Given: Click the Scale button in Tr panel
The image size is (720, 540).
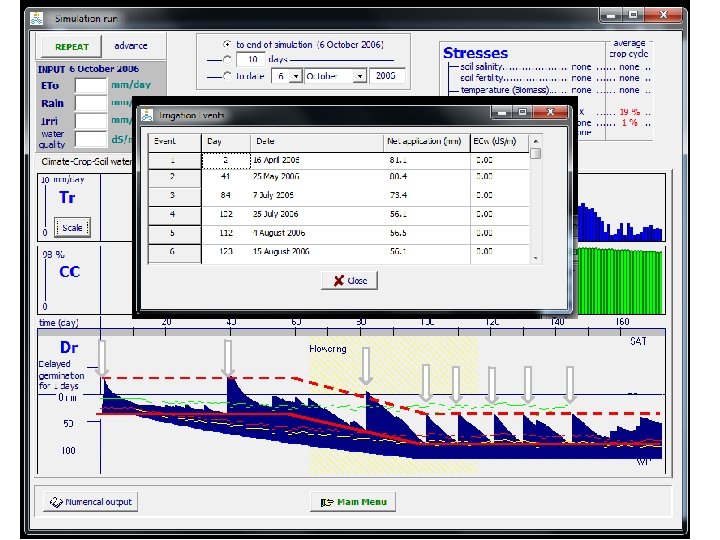Looking at the screenshot, I should pos(72,228).
